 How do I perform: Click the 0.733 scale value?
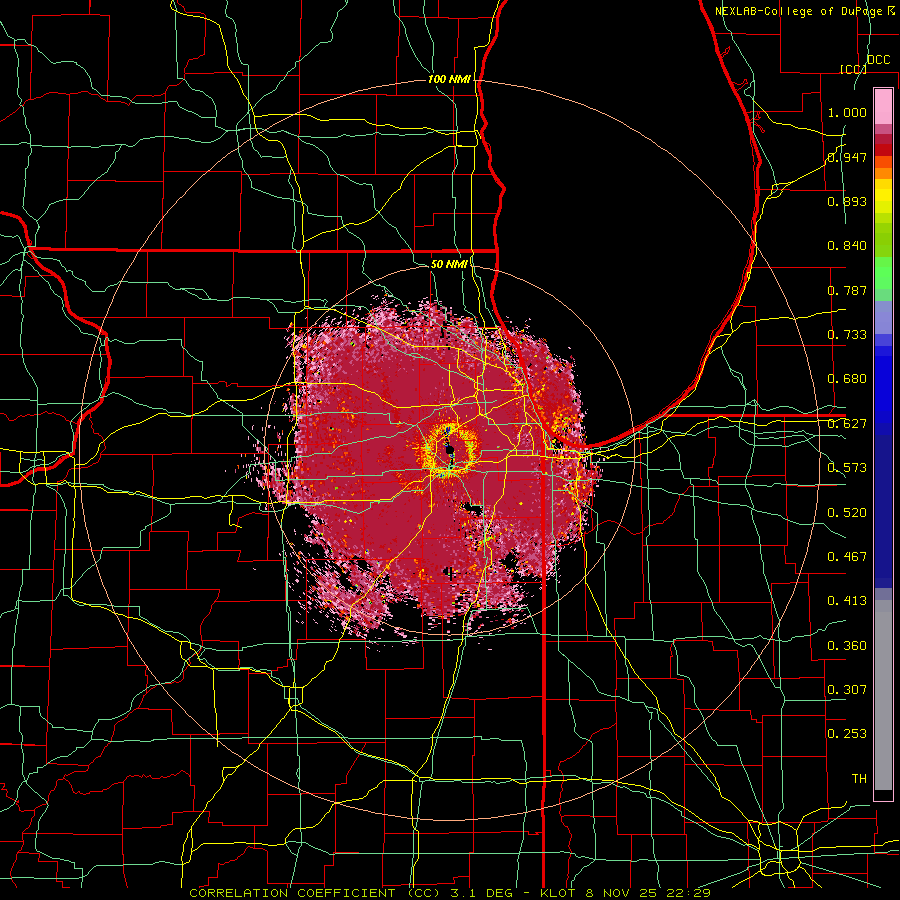click(847, 335)
